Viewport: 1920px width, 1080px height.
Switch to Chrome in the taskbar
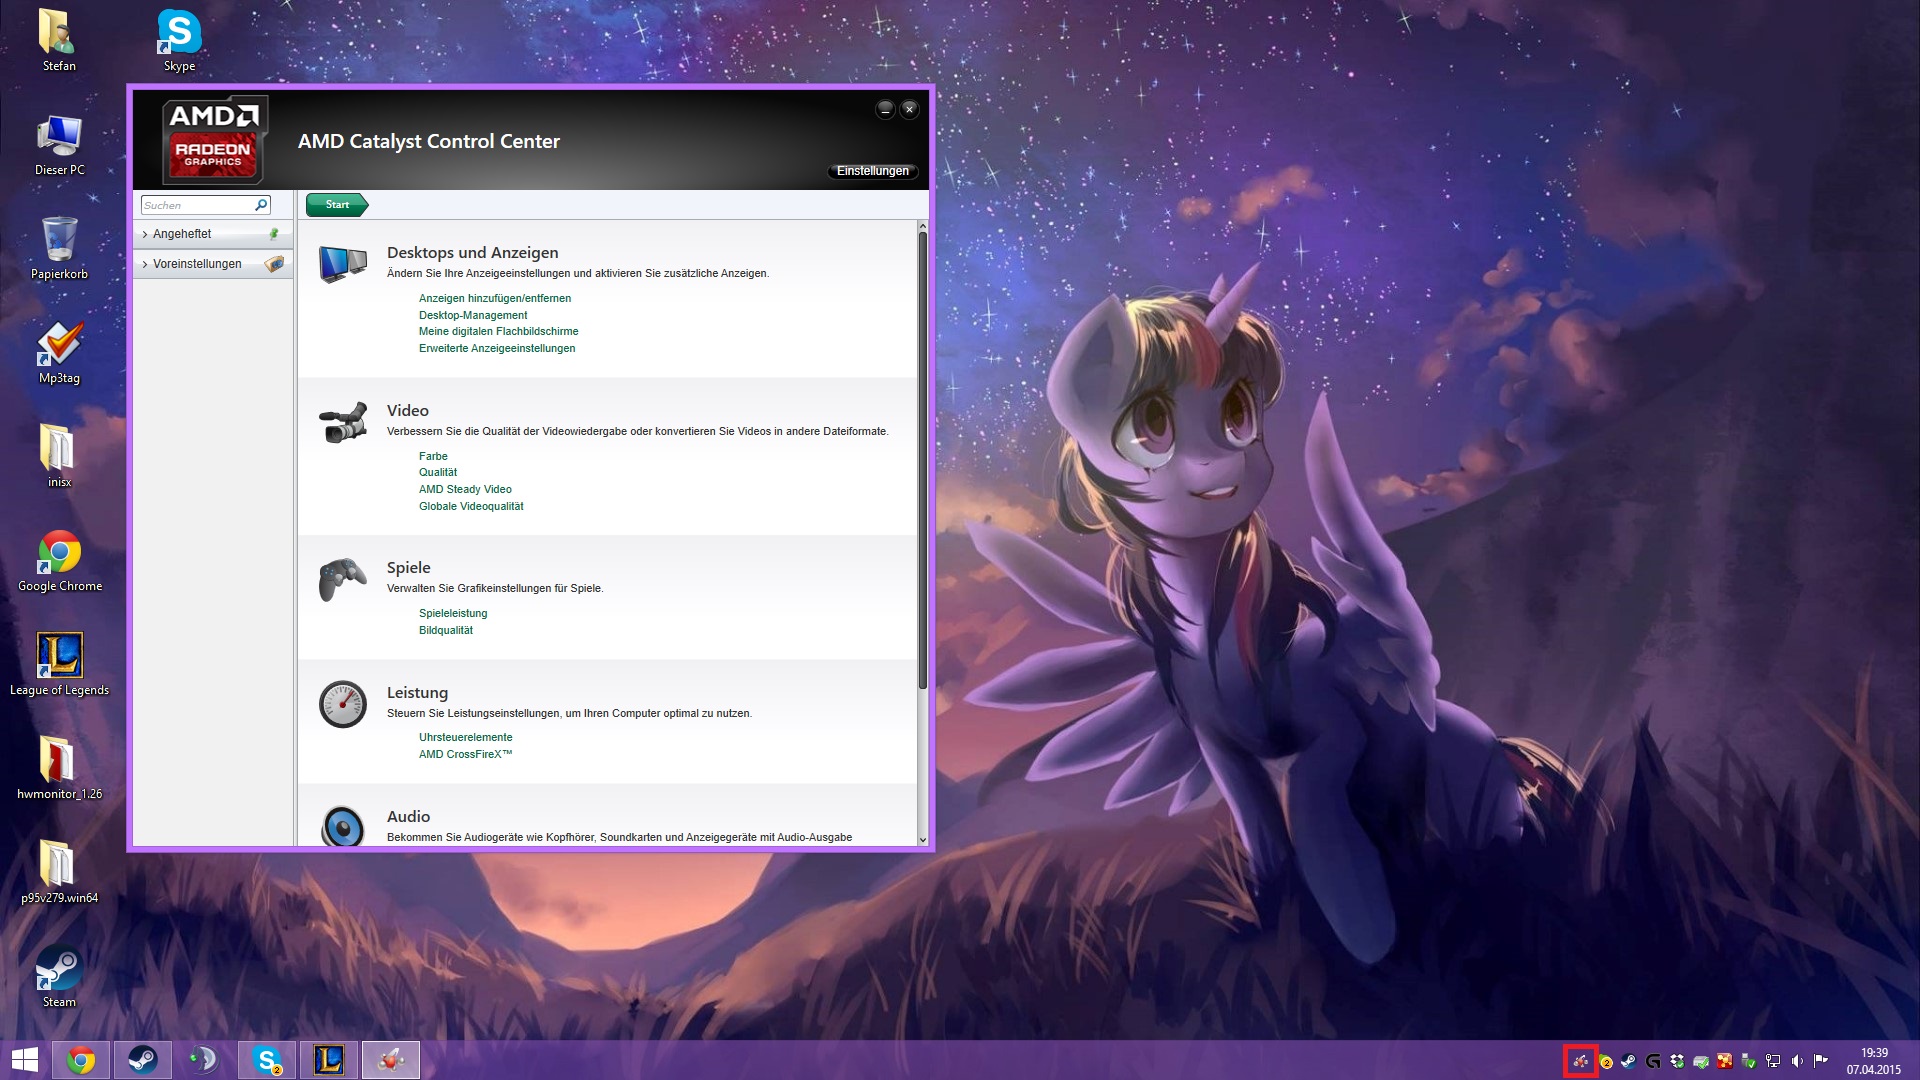(81, 1060)
